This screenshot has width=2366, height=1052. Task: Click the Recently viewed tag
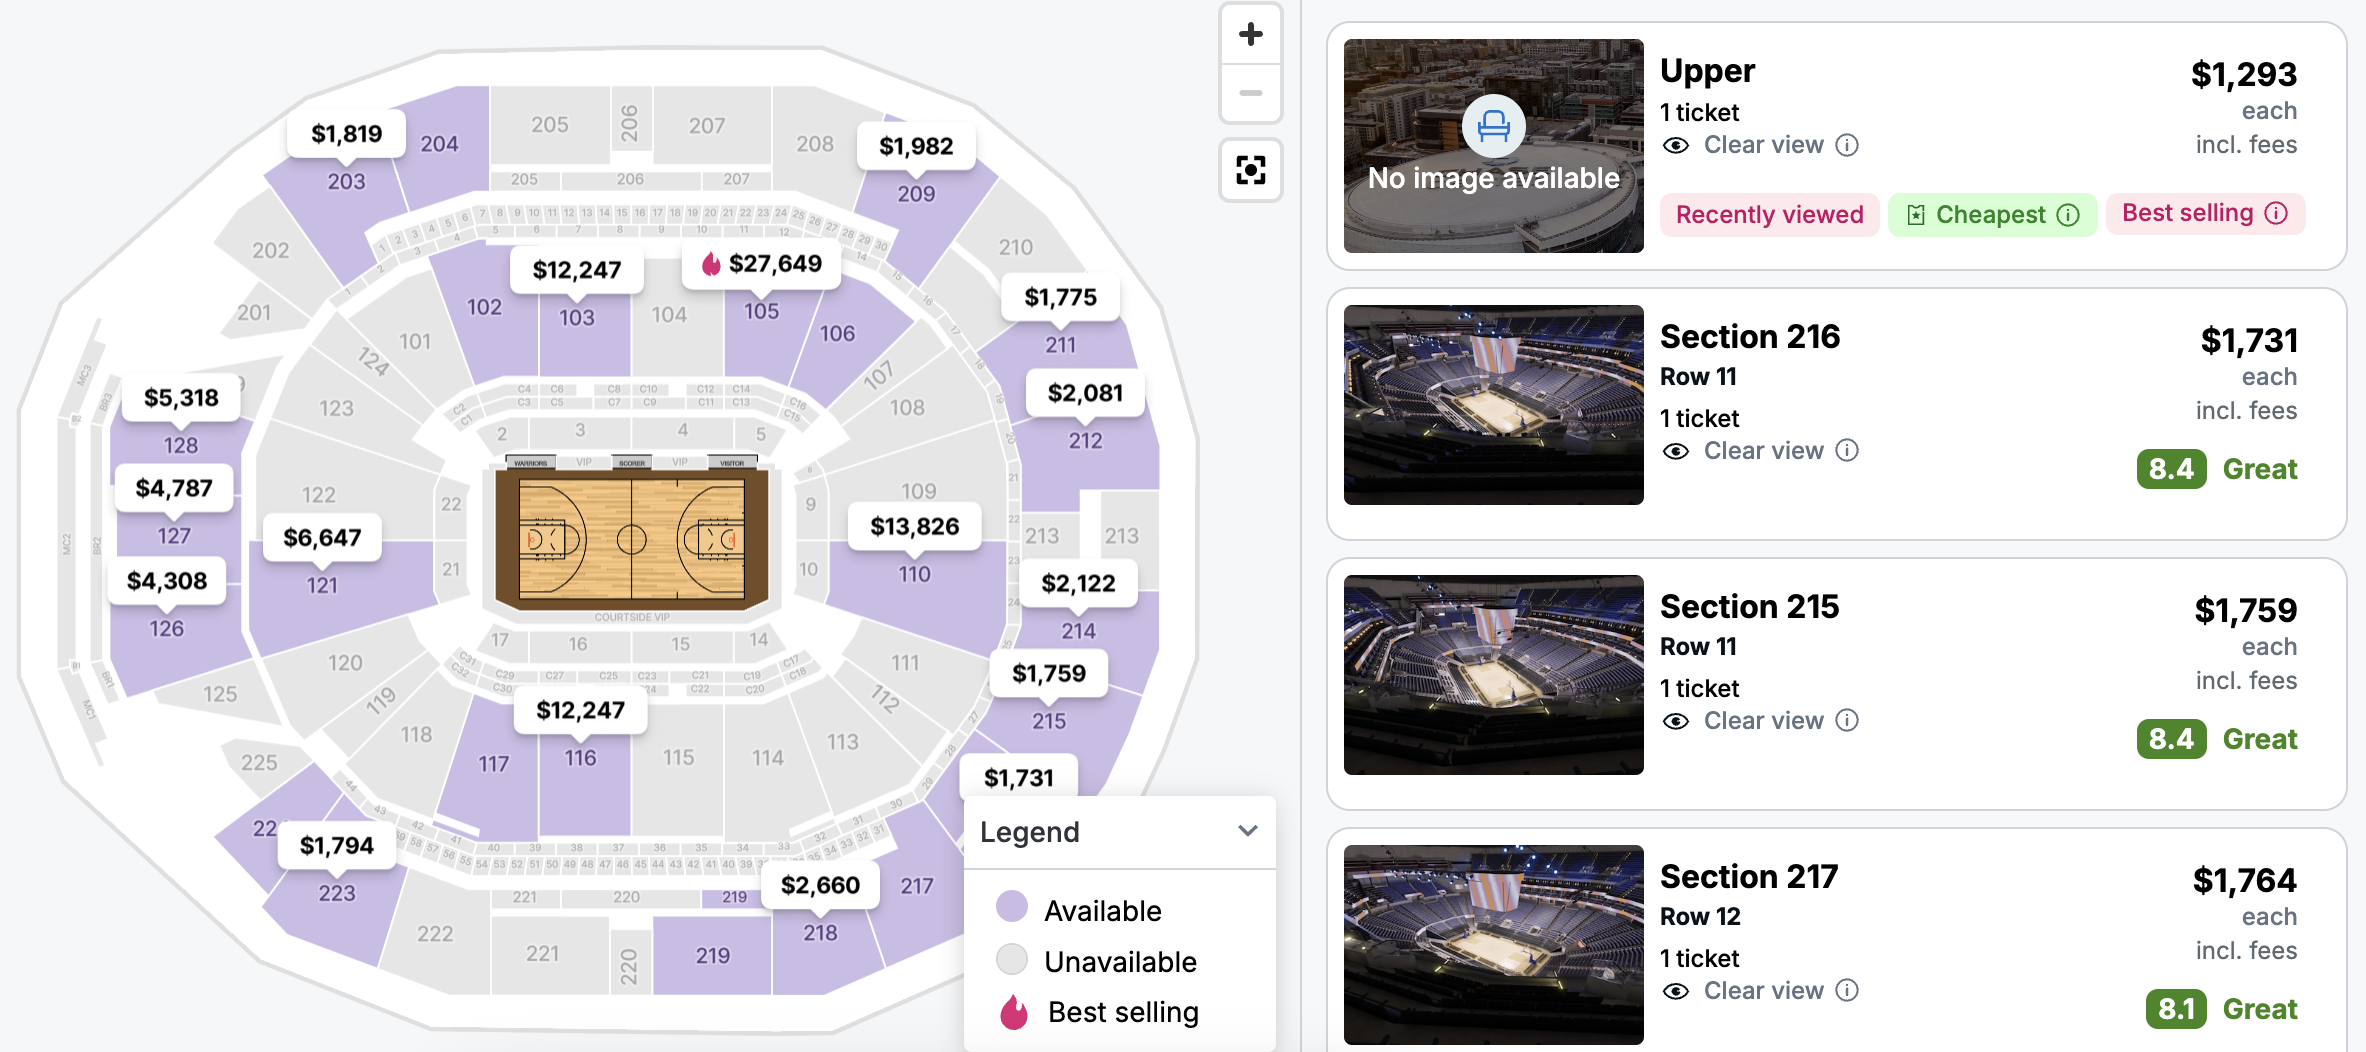click(1769, 215)
